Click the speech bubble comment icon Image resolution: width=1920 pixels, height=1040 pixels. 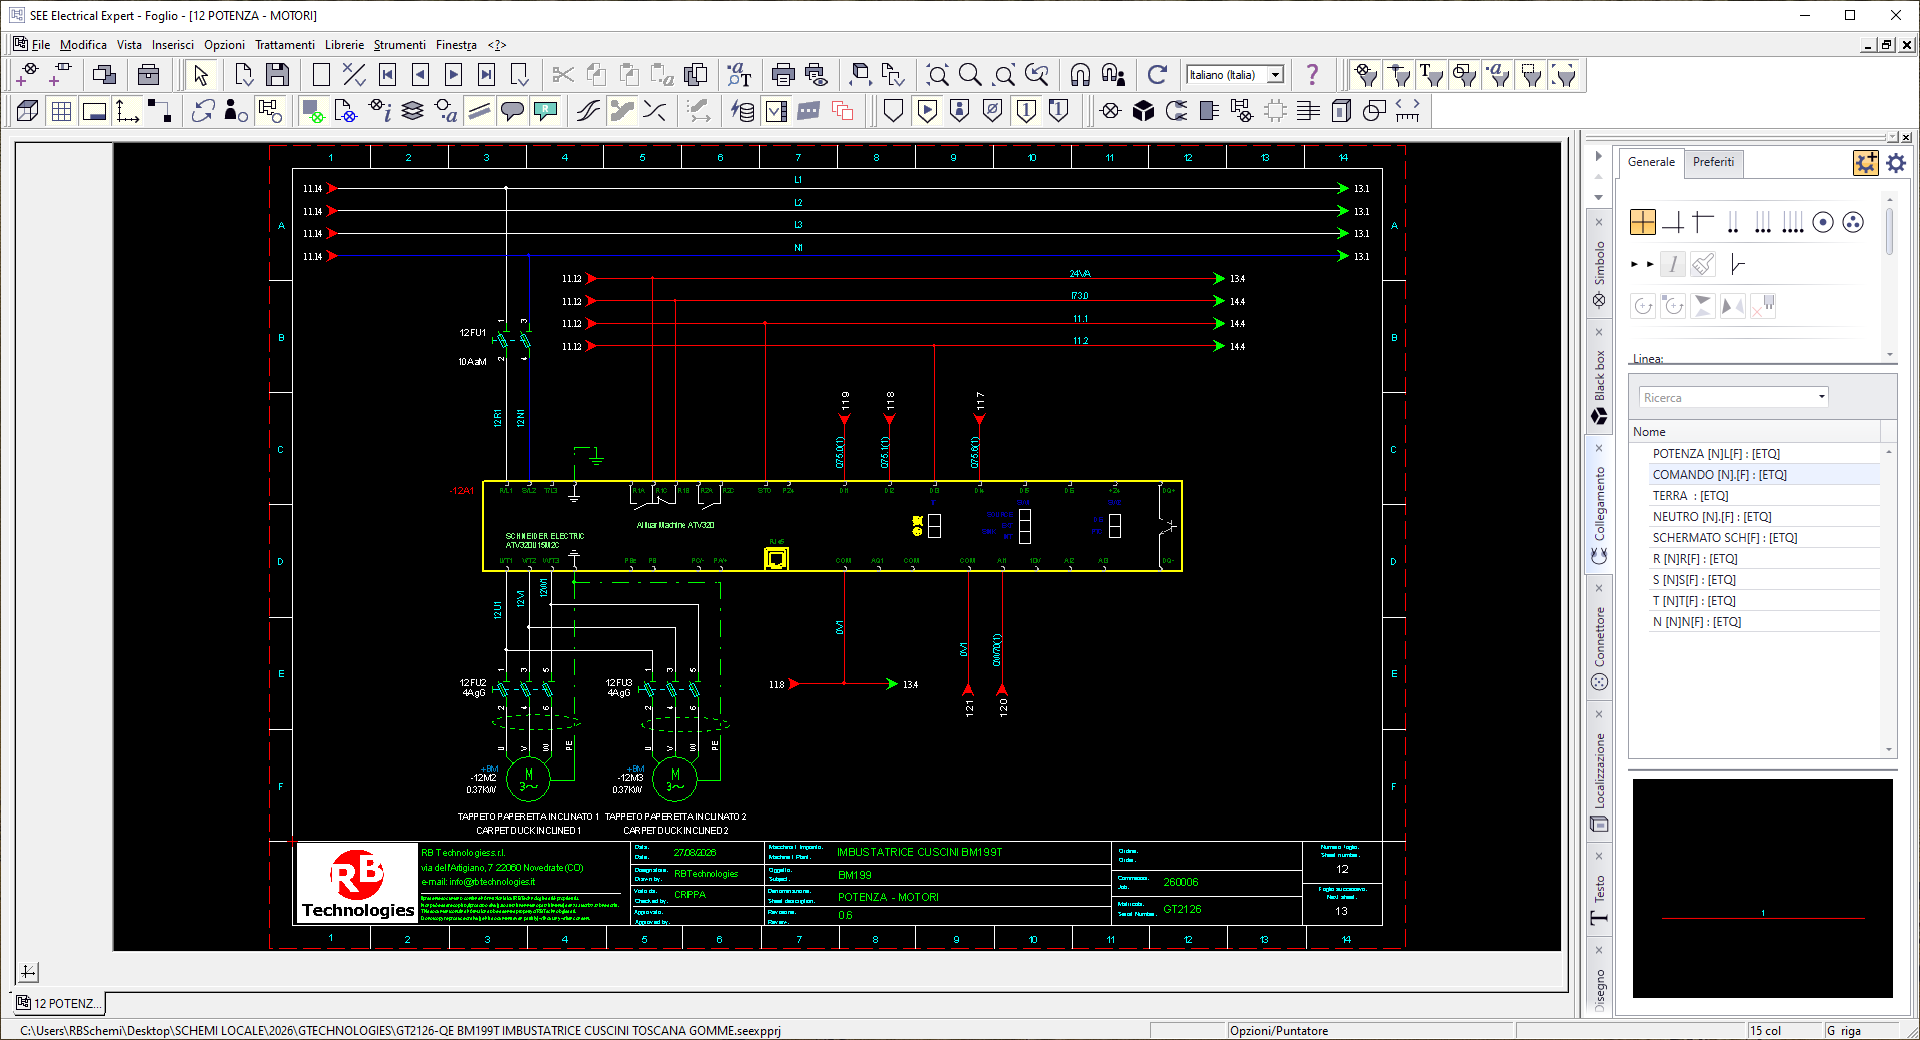click(512, 111)
